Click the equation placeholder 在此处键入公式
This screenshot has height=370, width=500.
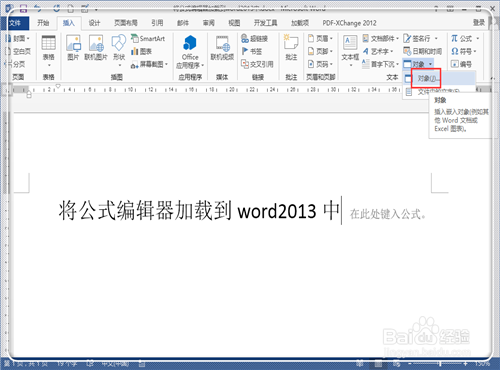pyautogui.click(x=388, y=214)
